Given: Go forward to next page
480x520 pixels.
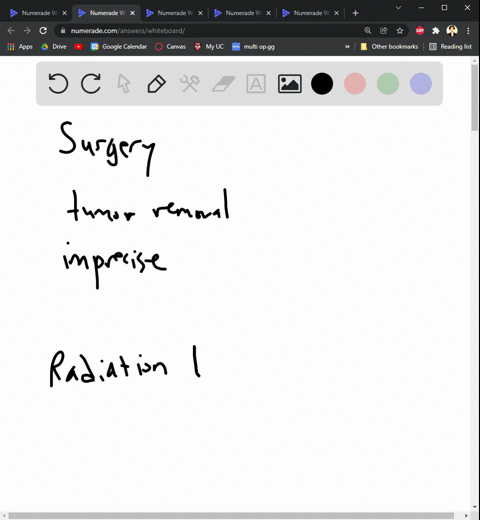Looking at the screenshot, I should (x=27, y=31).
